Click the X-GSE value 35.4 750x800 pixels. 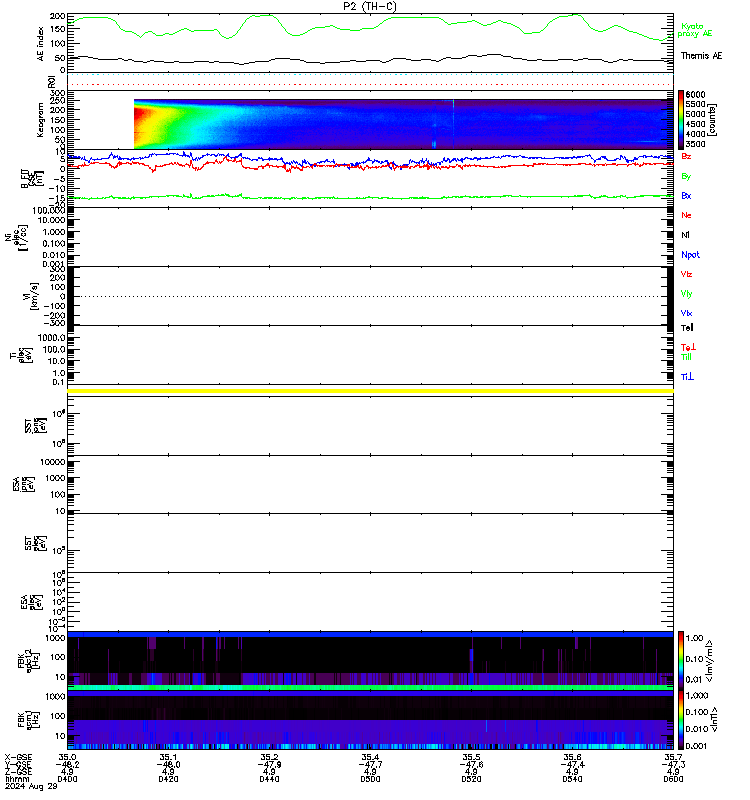coord(370,757)
